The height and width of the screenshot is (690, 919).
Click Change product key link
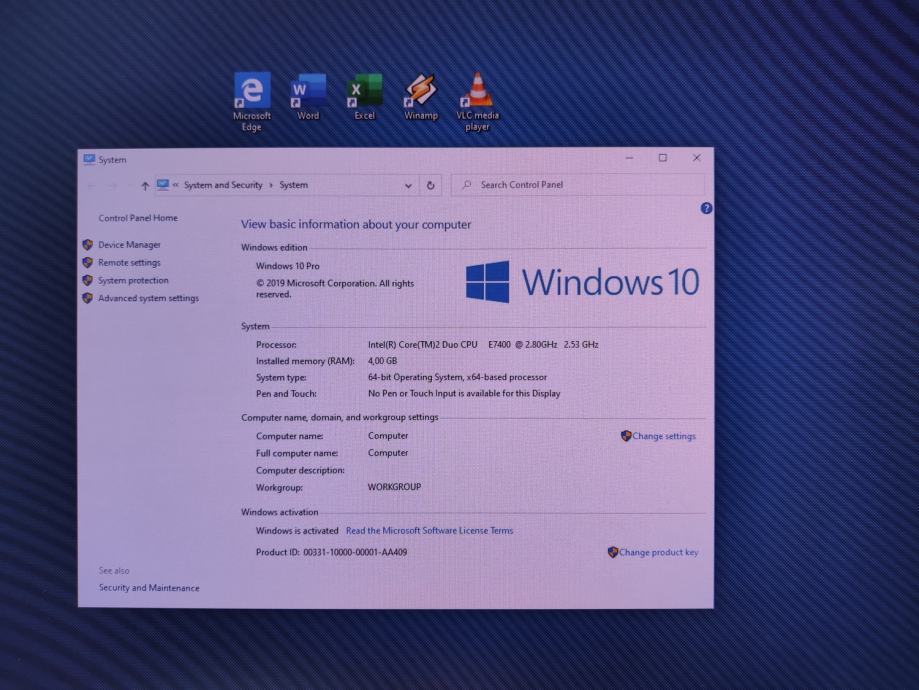point(659,552)
